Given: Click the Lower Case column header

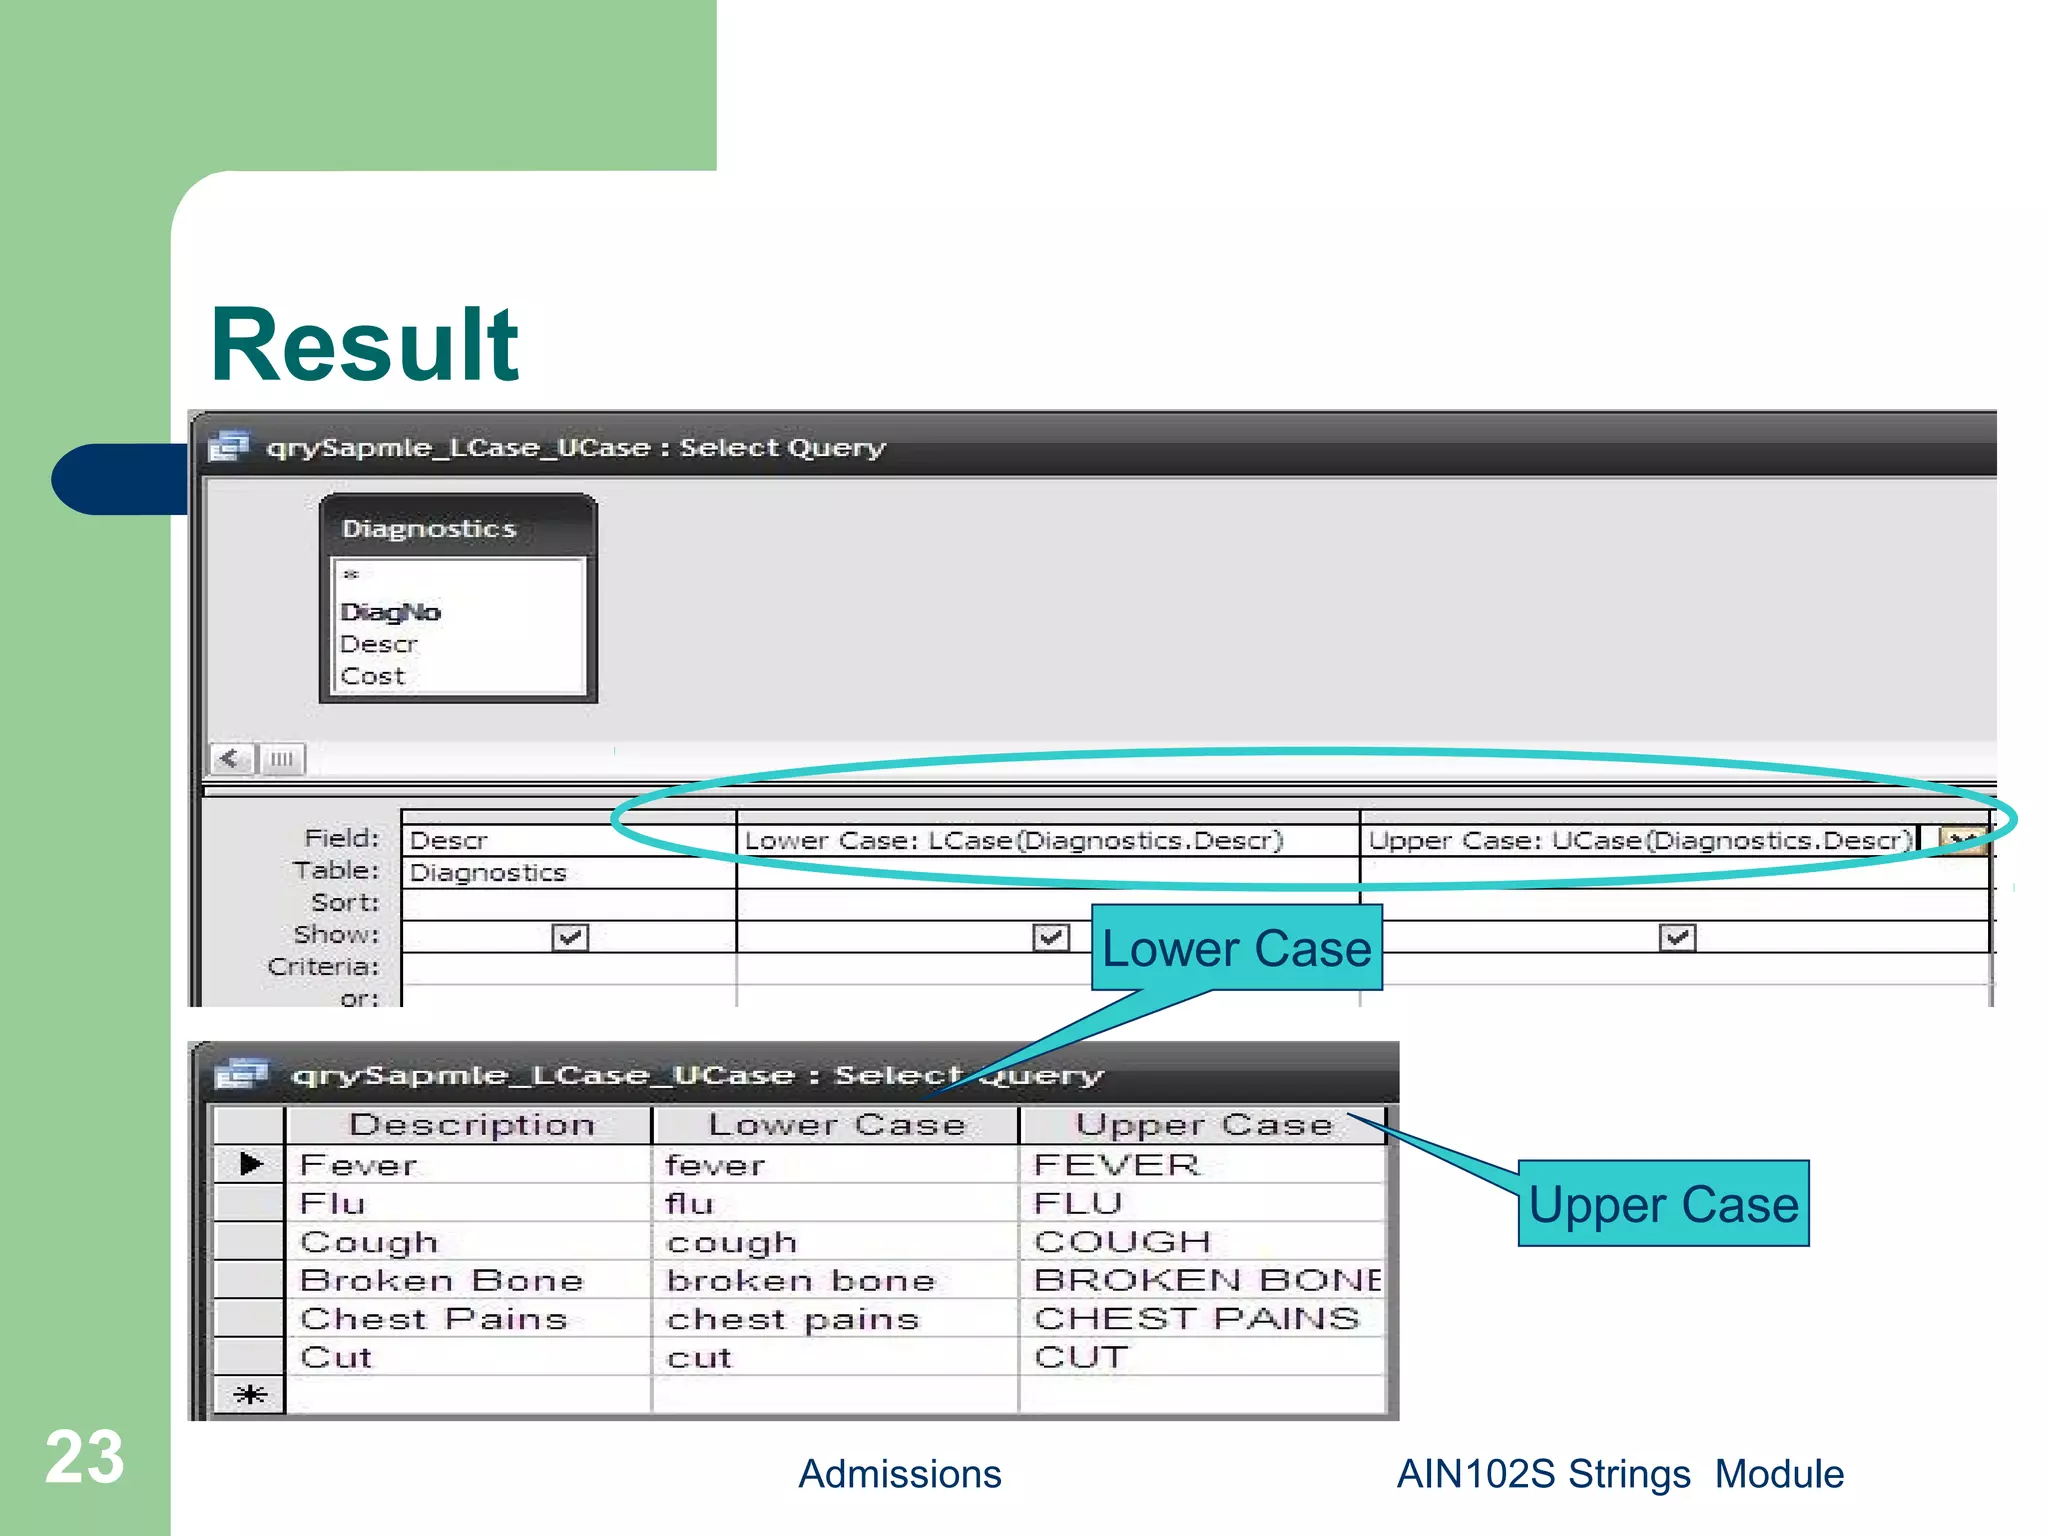Looking at the screenshot, I should pyautogui.click(x=836, y=1125).
